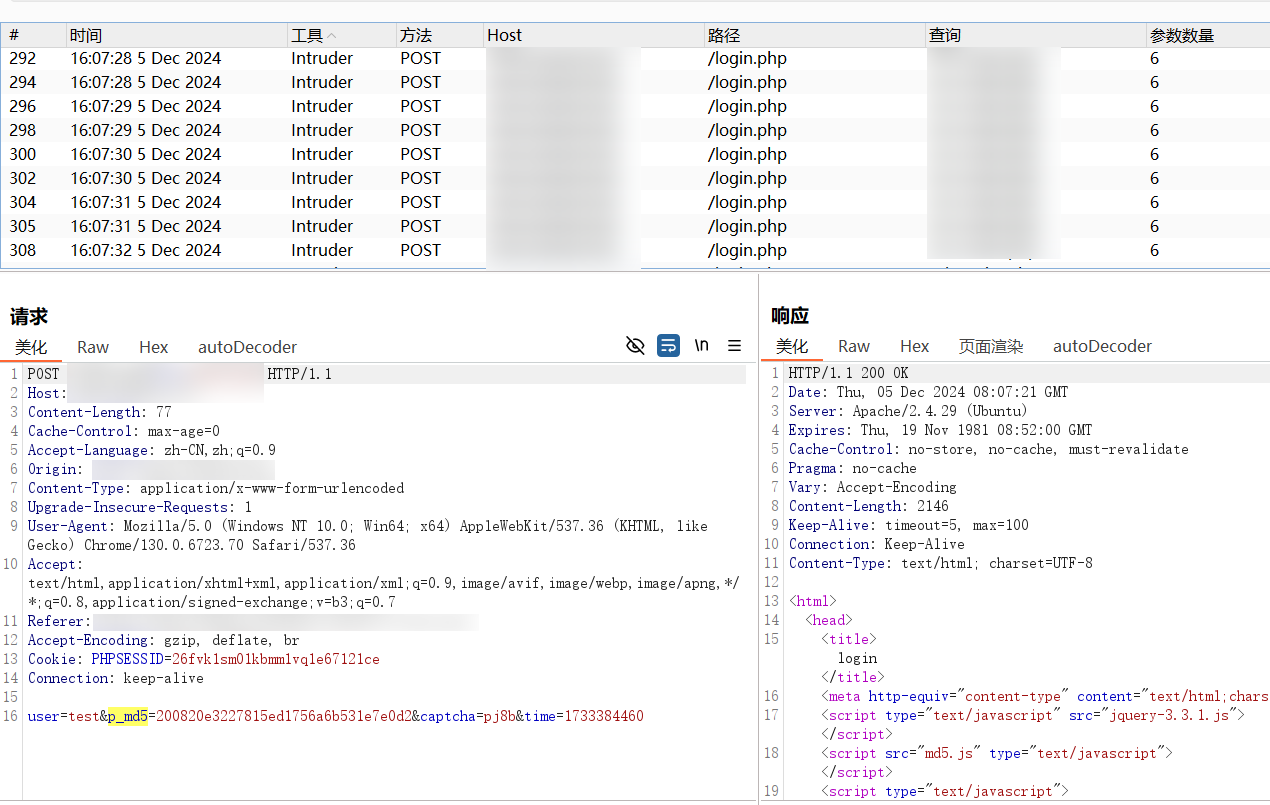Sort table by Host column header
The width and height of the screenshot is (1270, 805).
[594, 35]
